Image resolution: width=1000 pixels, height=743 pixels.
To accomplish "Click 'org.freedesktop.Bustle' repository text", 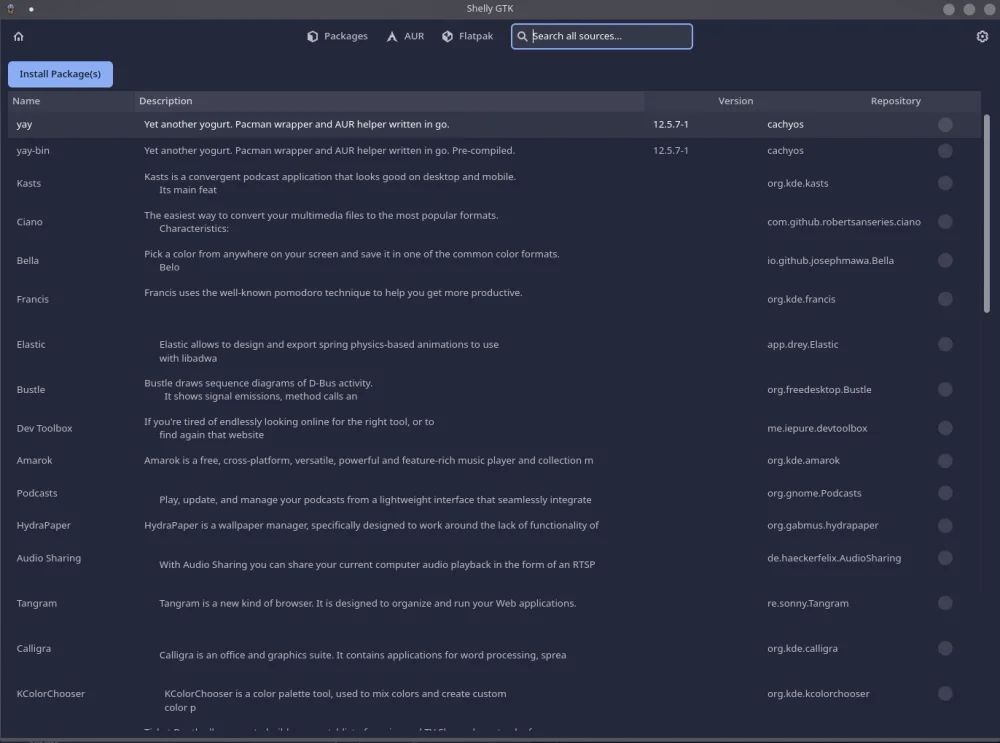I will tap(819, 390).
